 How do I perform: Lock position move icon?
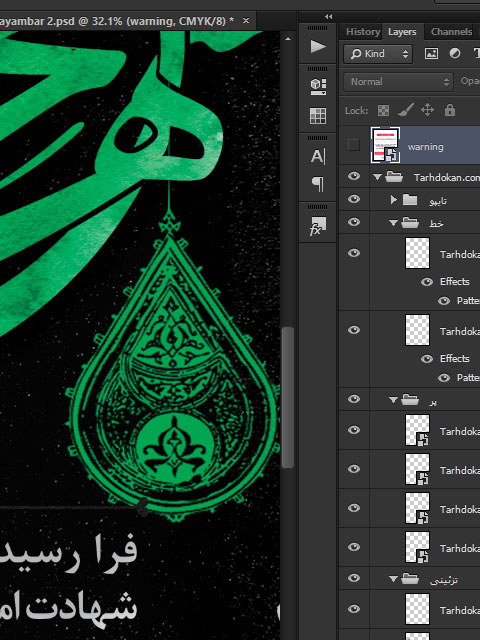[427, 110]
